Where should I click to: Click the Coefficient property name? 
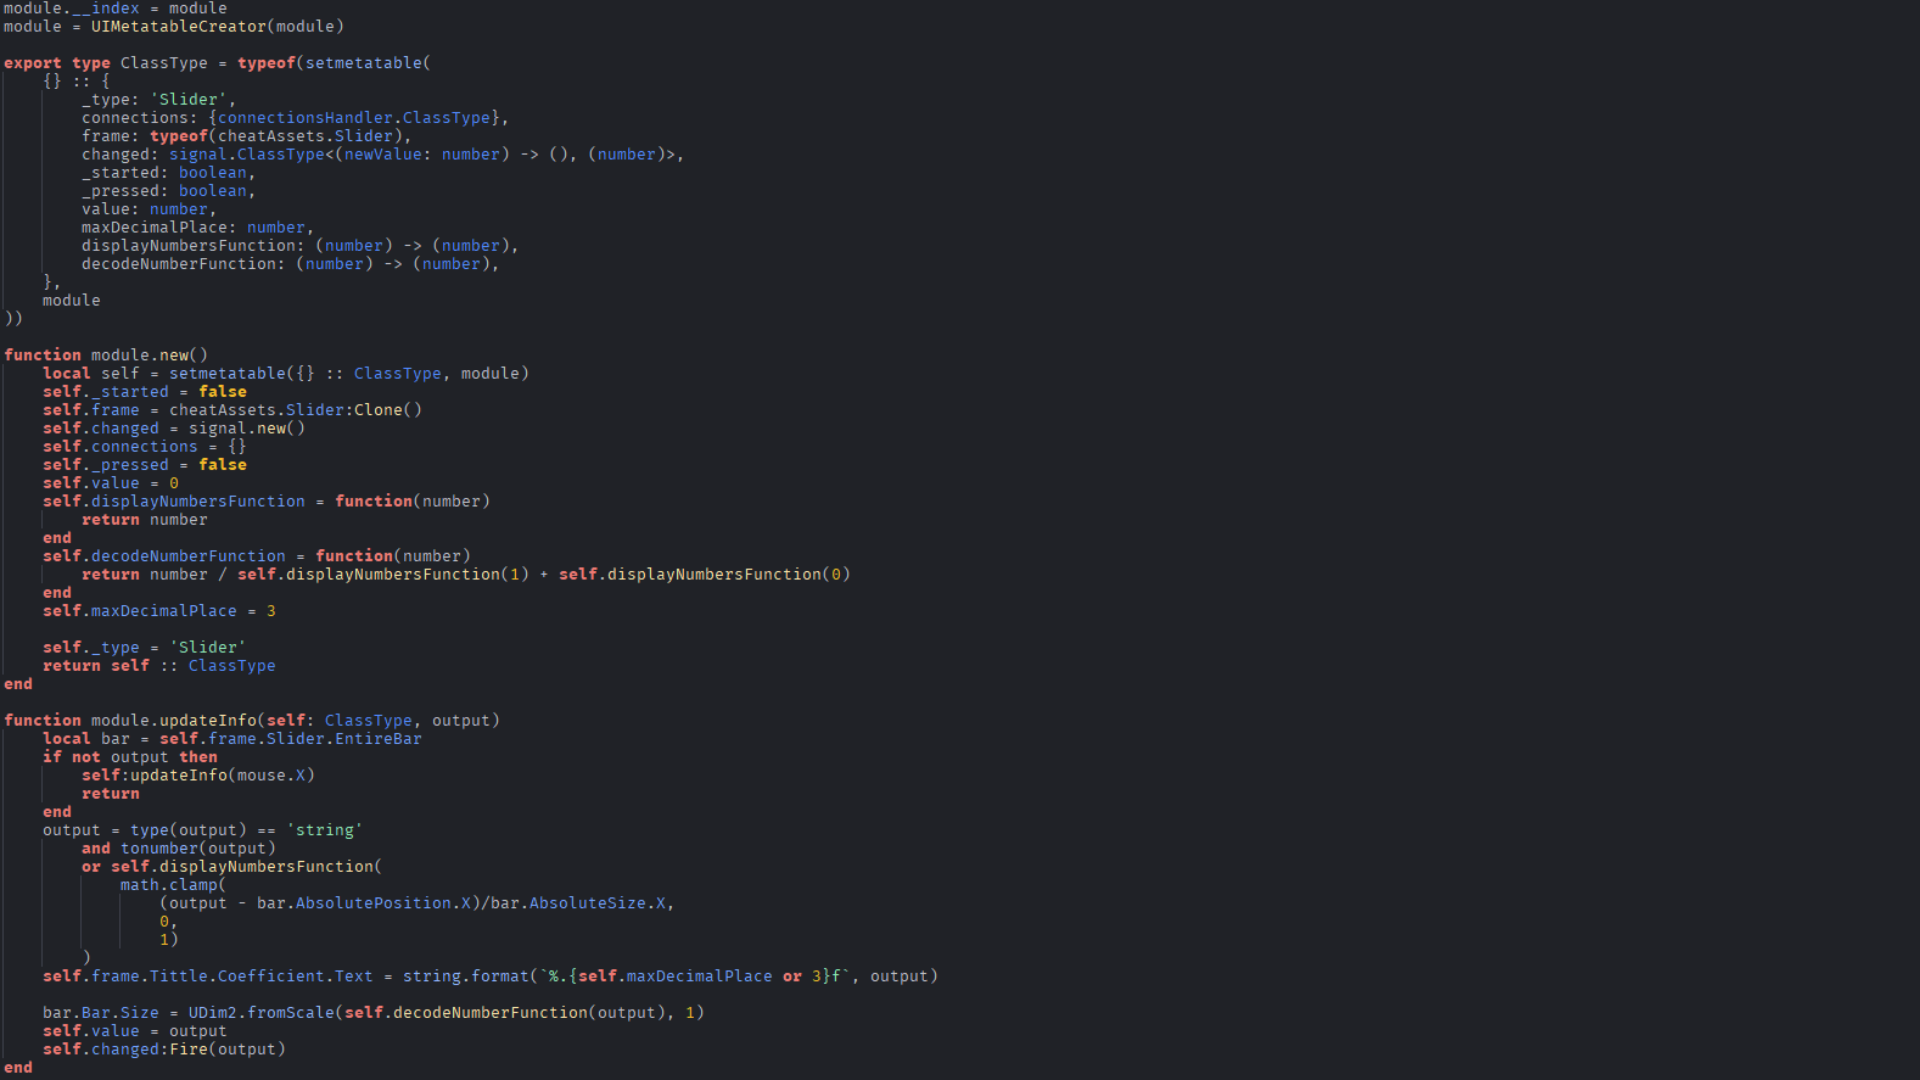[271, 977]
